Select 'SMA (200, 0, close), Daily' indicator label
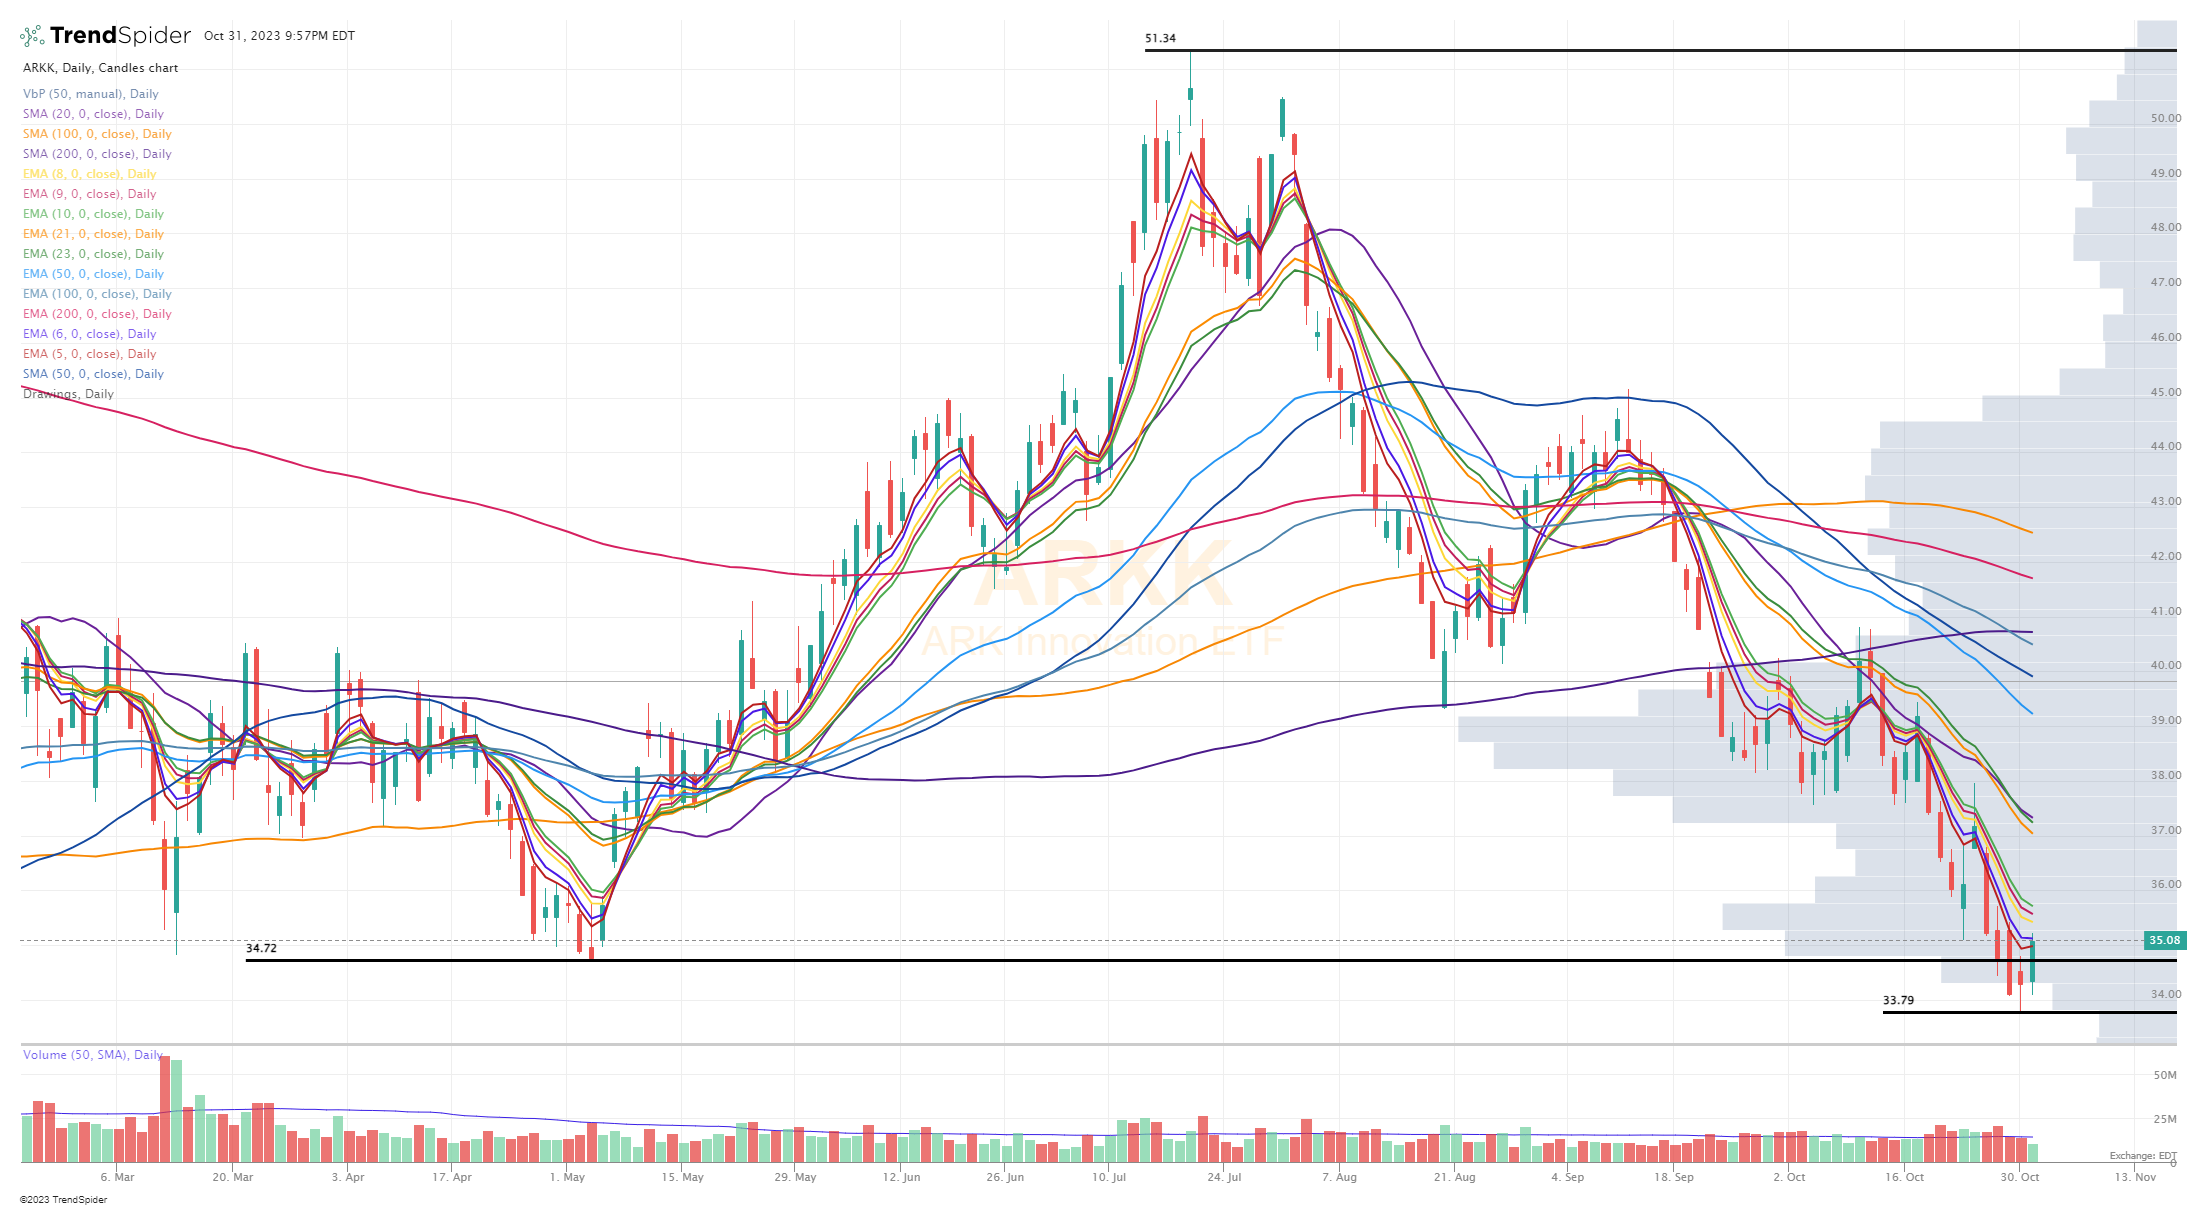The width and height of the screenshot is (2207, 1209). coord(97,154)
